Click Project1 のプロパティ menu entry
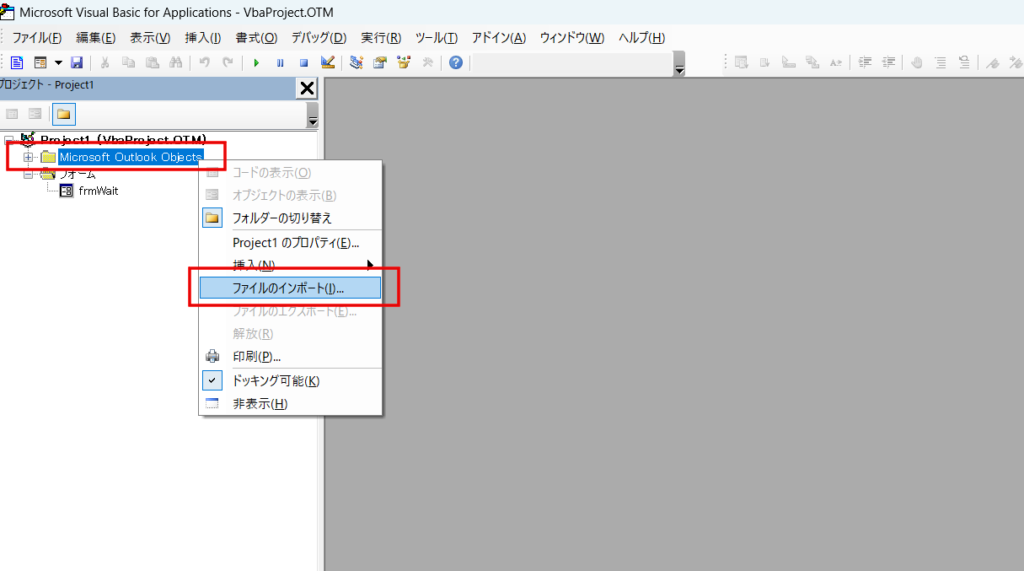 295,242
